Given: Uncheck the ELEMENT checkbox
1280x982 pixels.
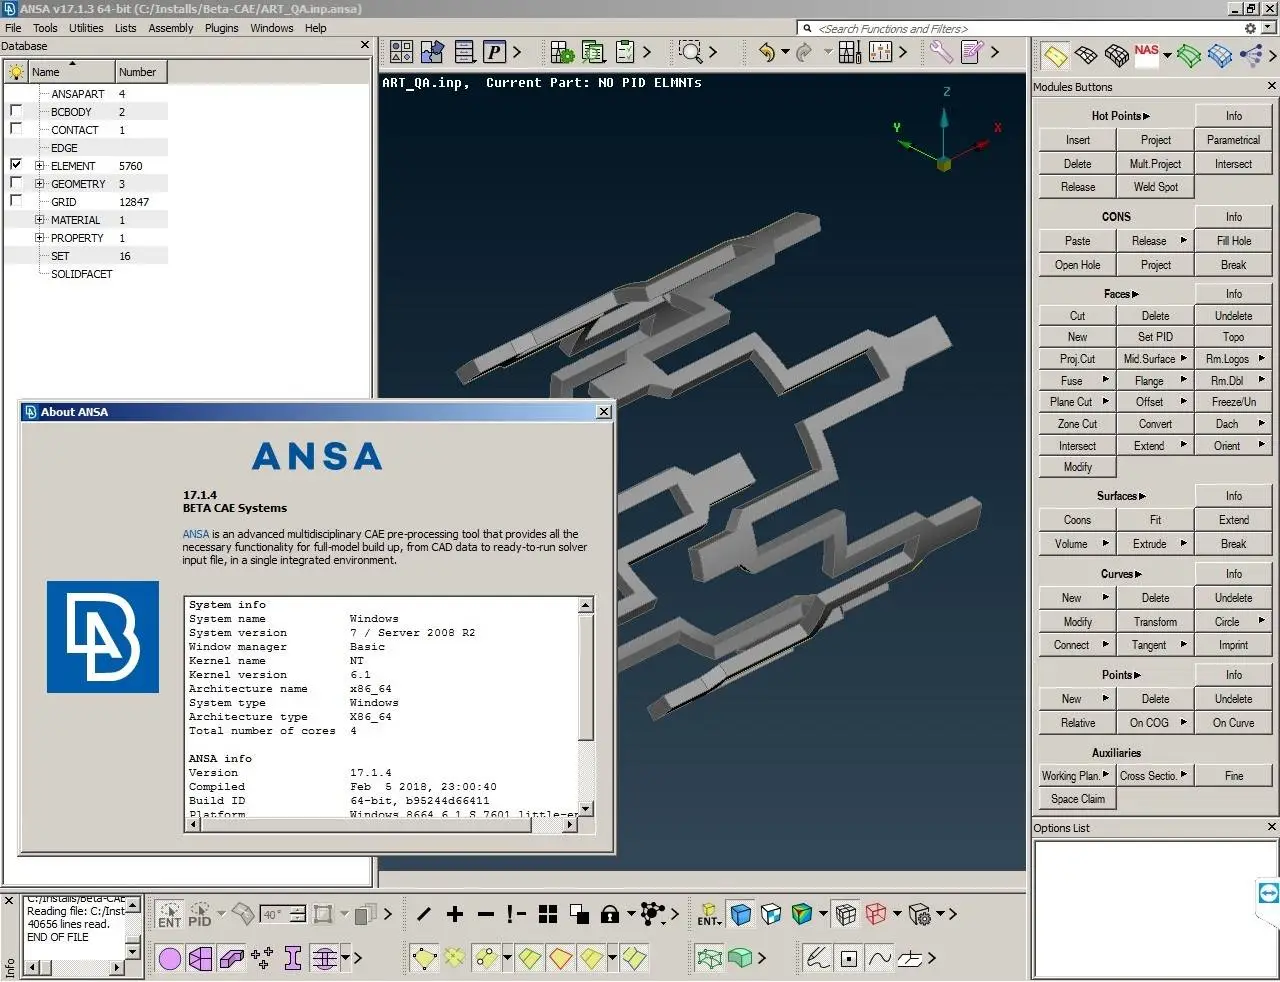Looking at the screenshot, I should pyautogui.click(x=16, y=165).
